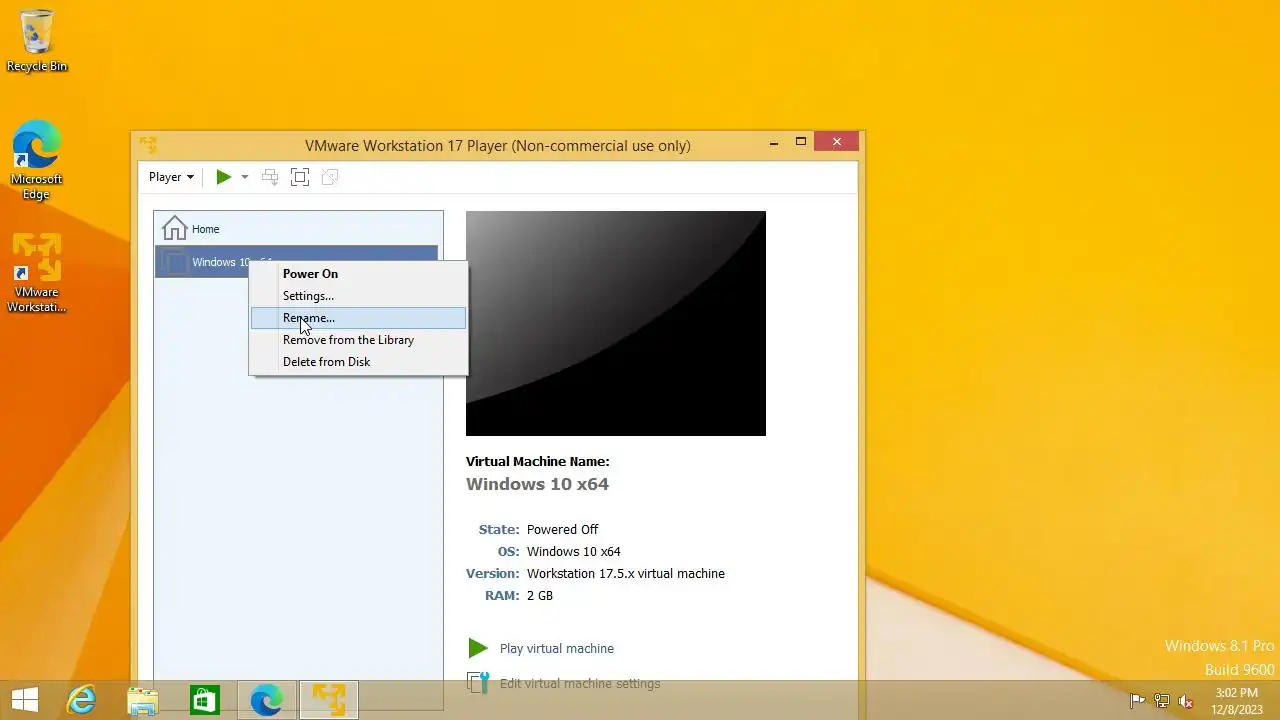Click the VMware Player taskbar button
1280x720 pixels.
pos(329,700)
